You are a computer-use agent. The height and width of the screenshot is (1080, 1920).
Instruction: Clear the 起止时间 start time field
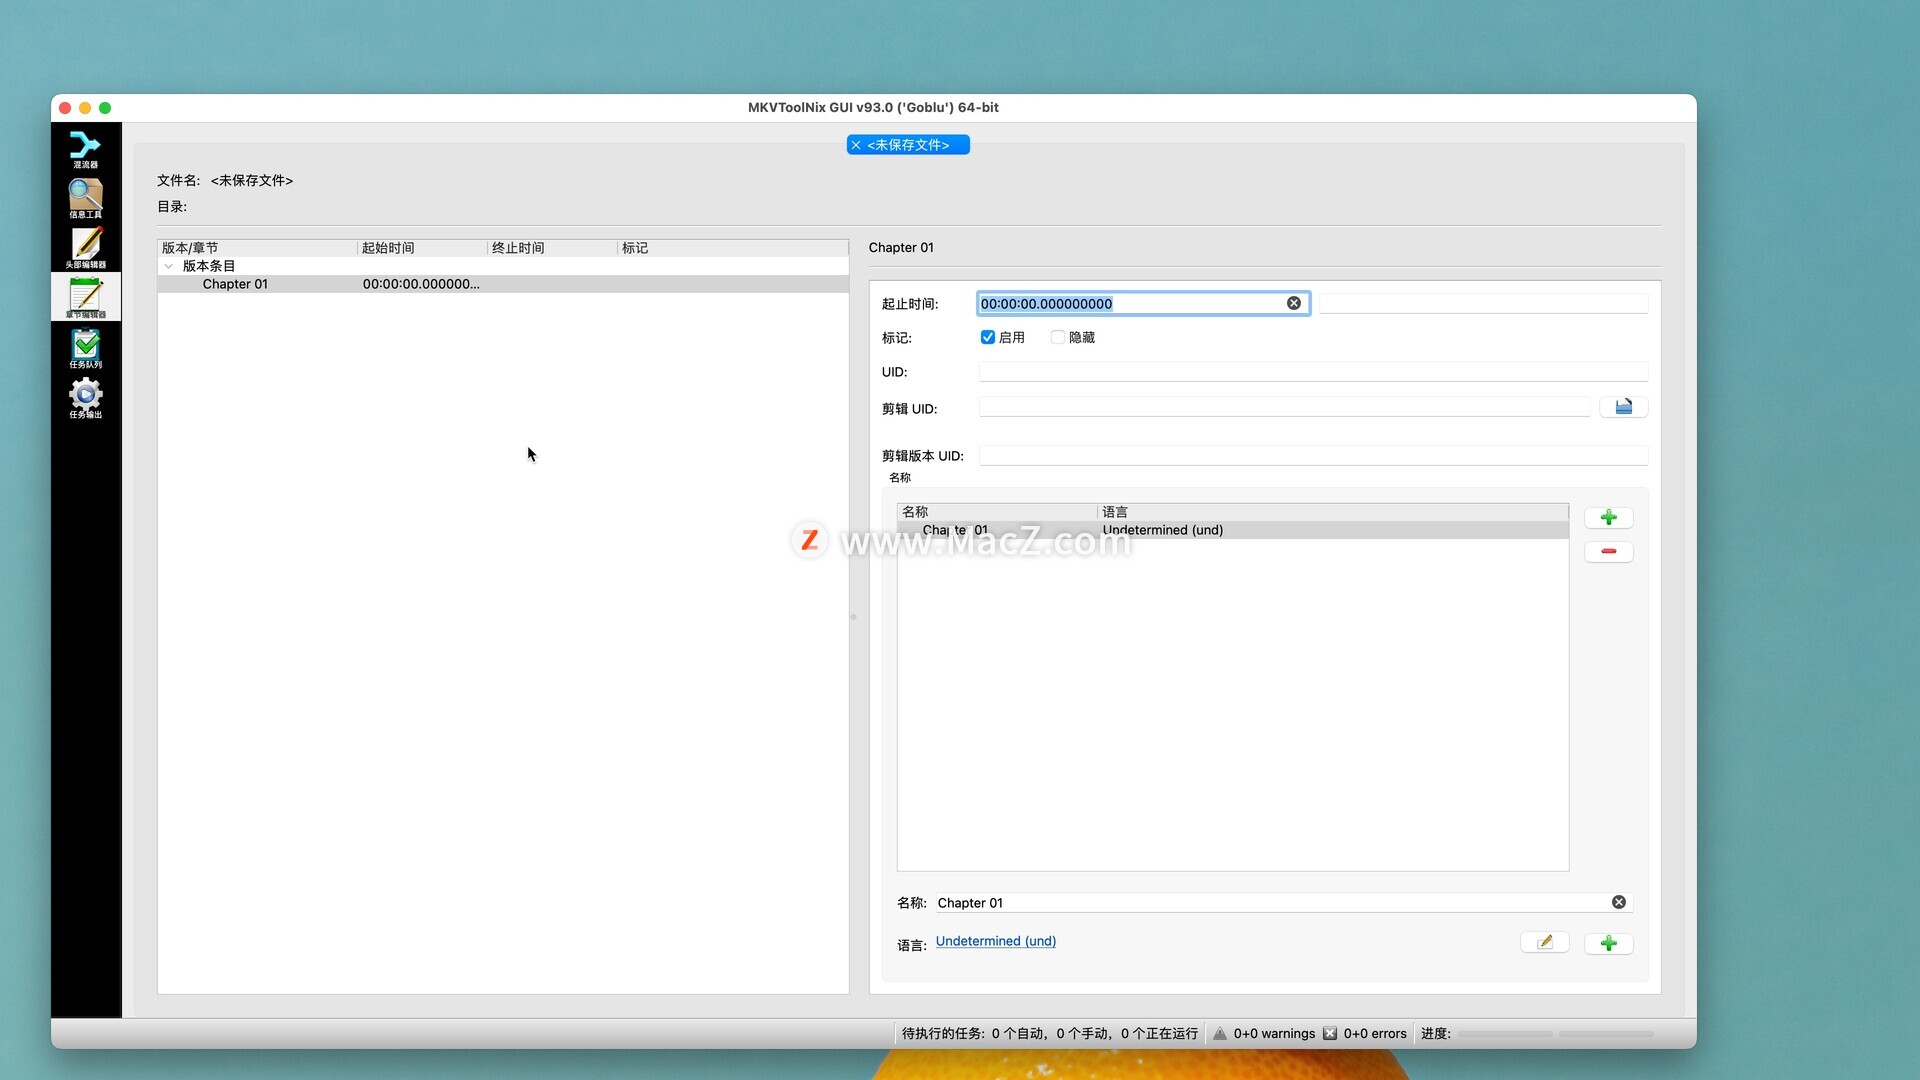click(x=1293, y=303)
